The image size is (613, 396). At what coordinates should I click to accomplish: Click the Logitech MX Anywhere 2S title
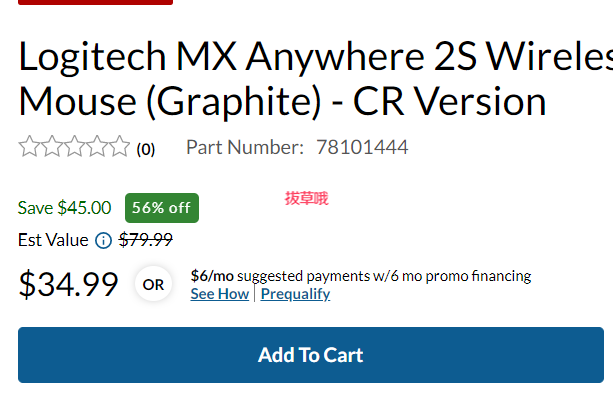coord(315,79)
